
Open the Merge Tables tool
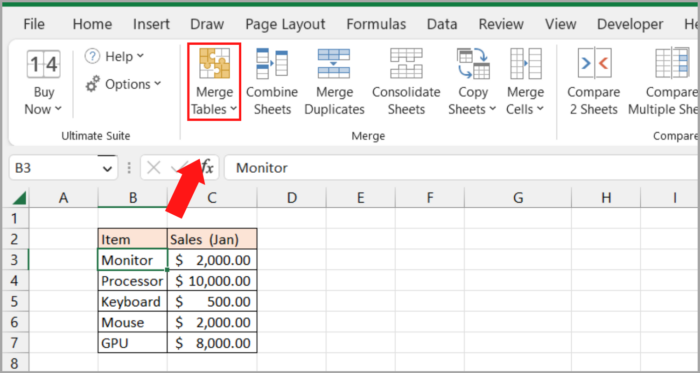click(x=214, y=81)
